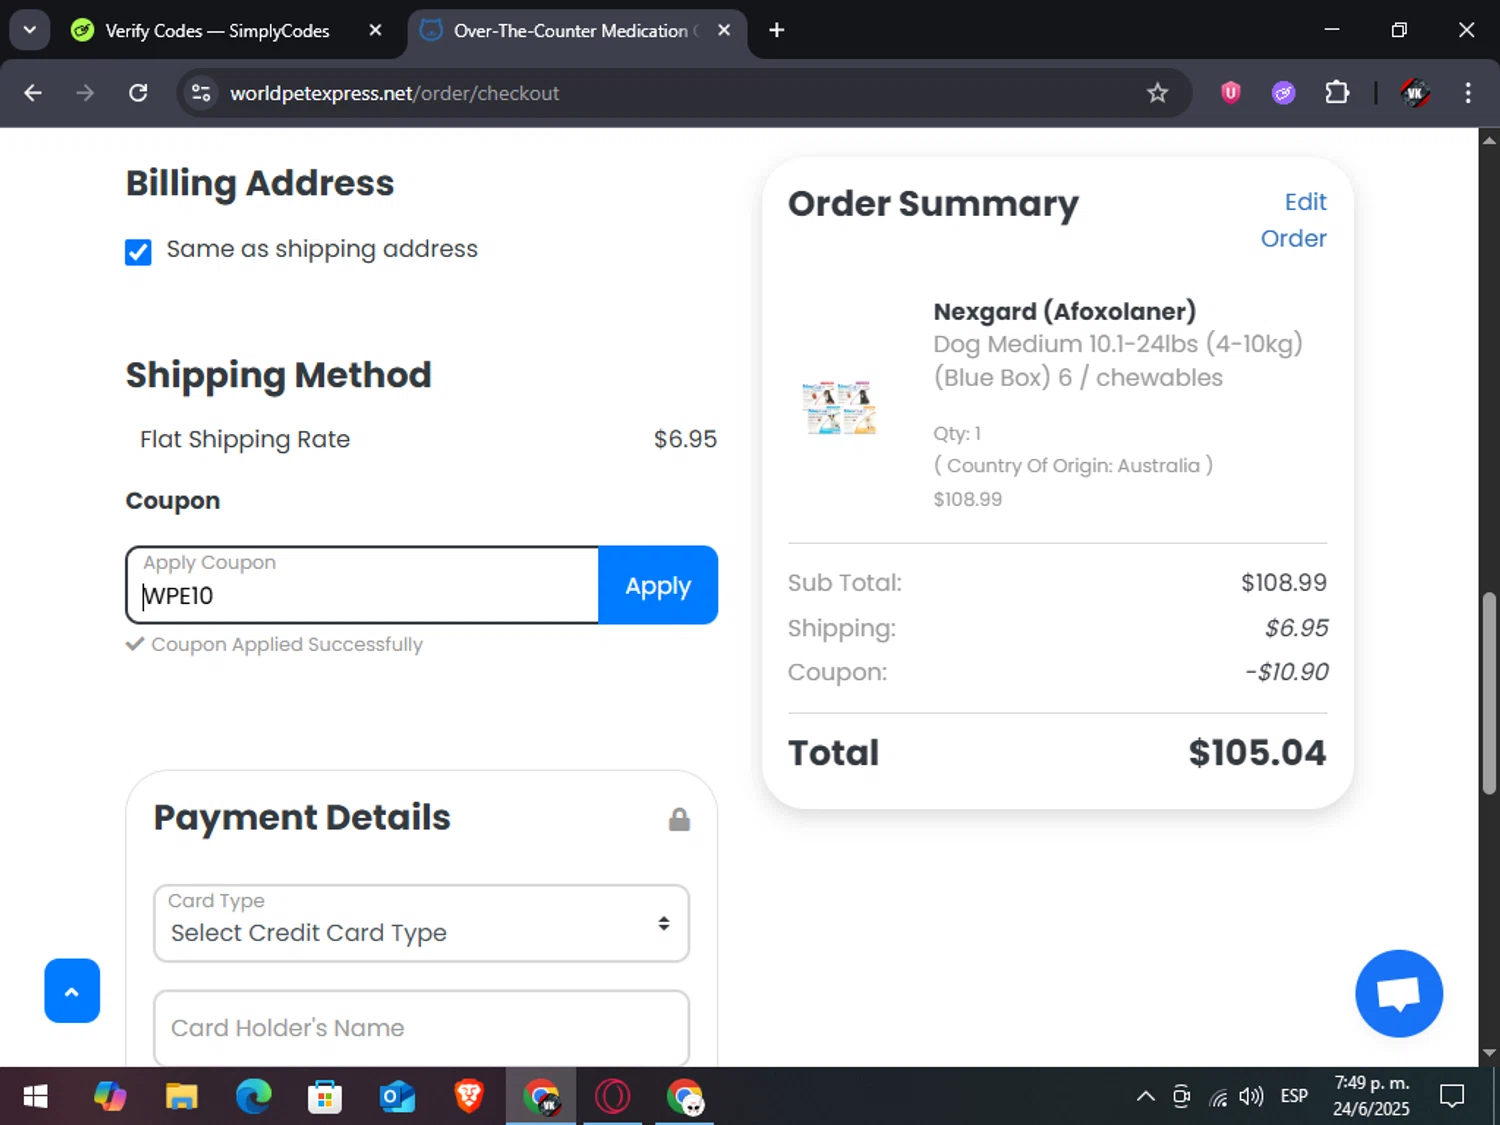Open the Windows Start menu
The image size is (1500, 1125).
coord(36,1097)
